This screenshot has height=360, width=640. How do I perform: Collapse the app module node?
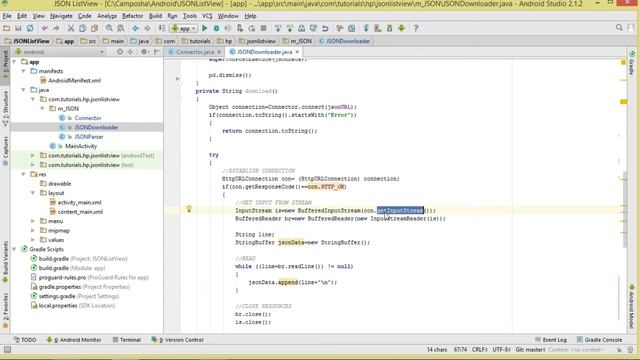click(x=15, y=62)
